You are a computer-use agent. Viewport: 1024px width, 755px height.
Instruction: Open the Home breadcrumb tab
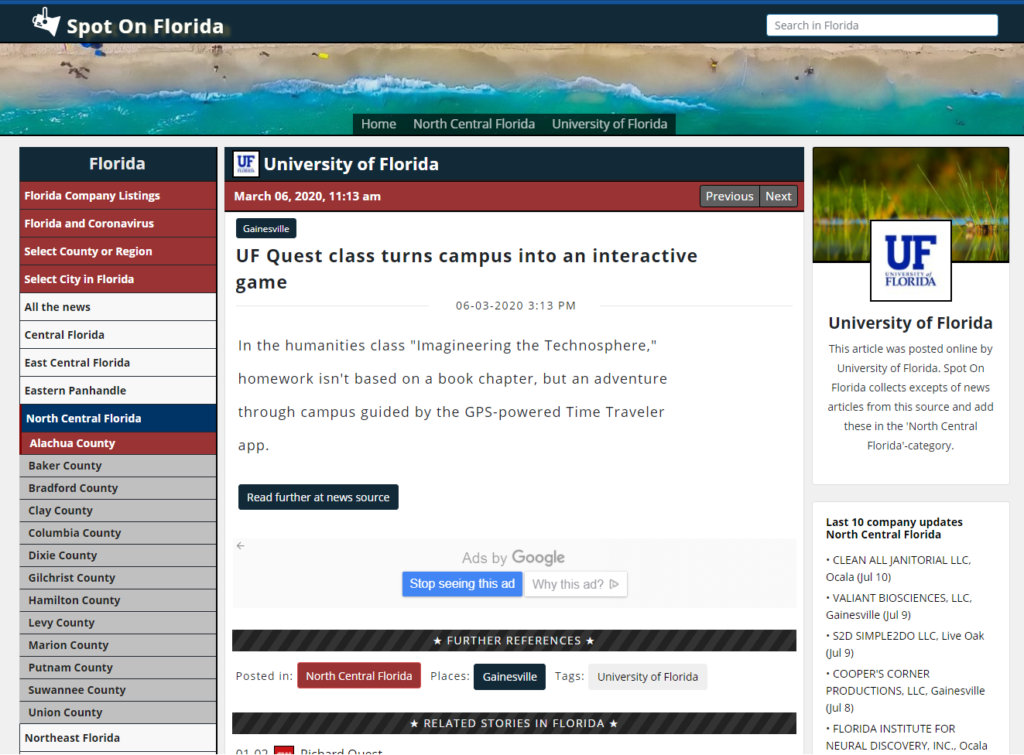[379, 124]
